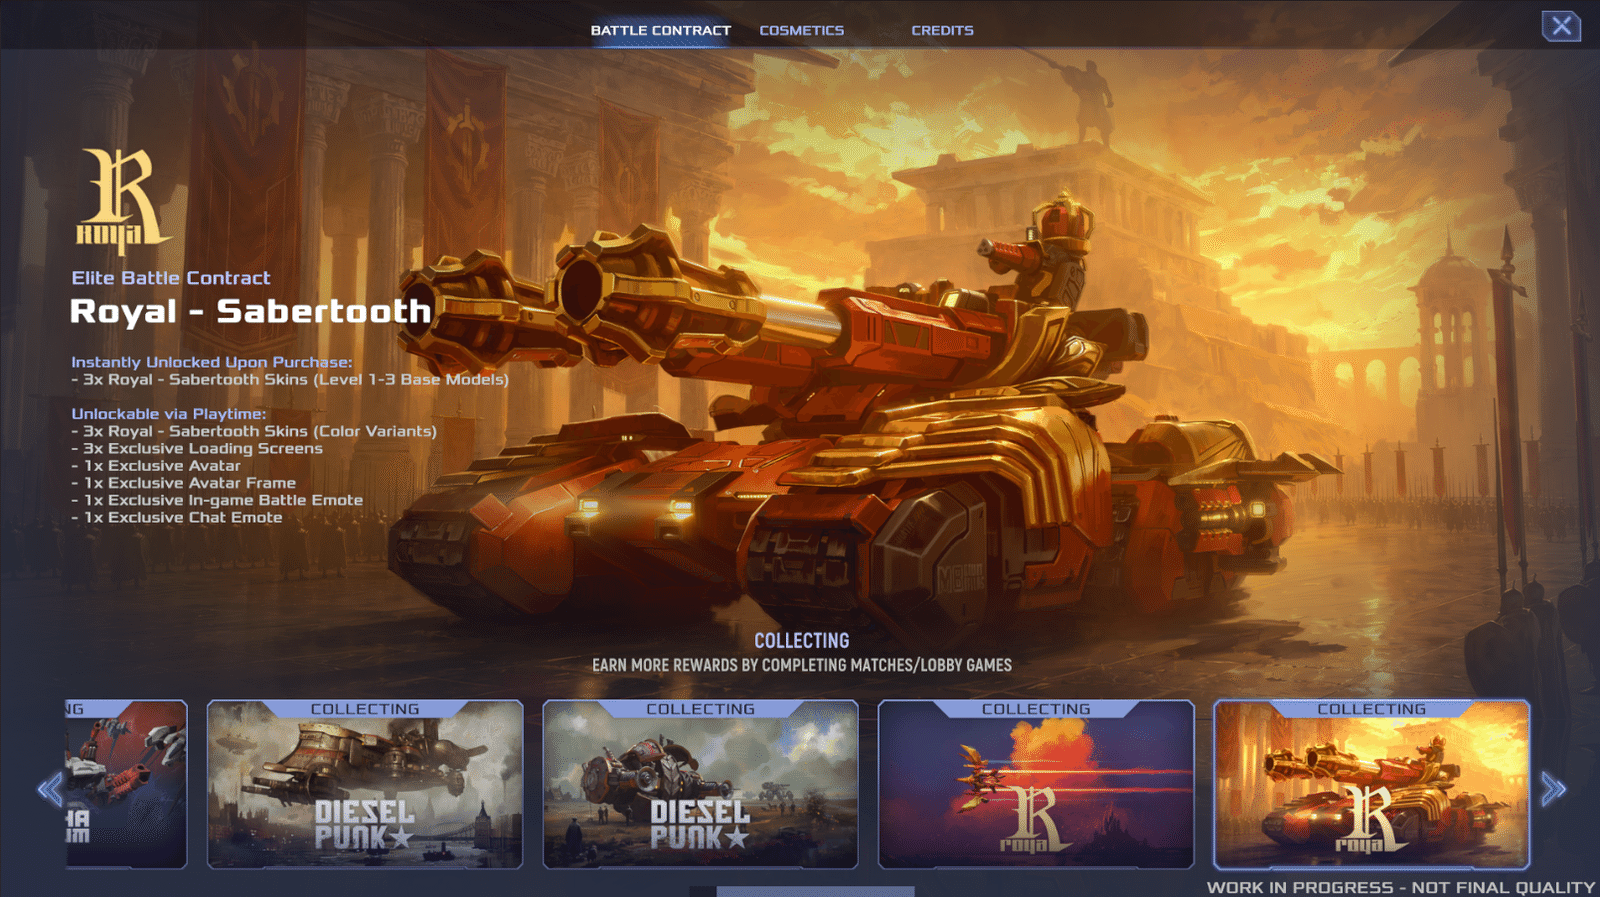Click the "1x Exclusive Avatar Frame" line
This screenshot has height=897, width=1600.
coord(184,483)
